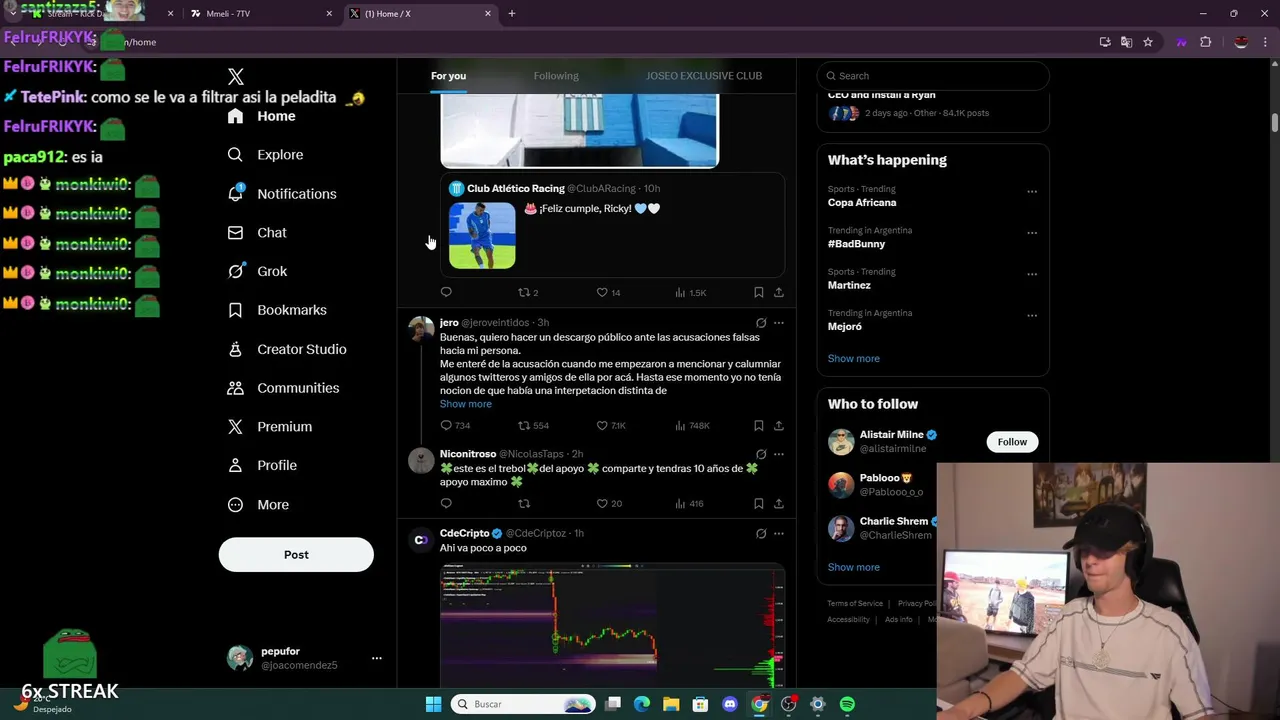1280x720 pixels.
Task: Open More menu in sidebar
Action: coord(258,505)
